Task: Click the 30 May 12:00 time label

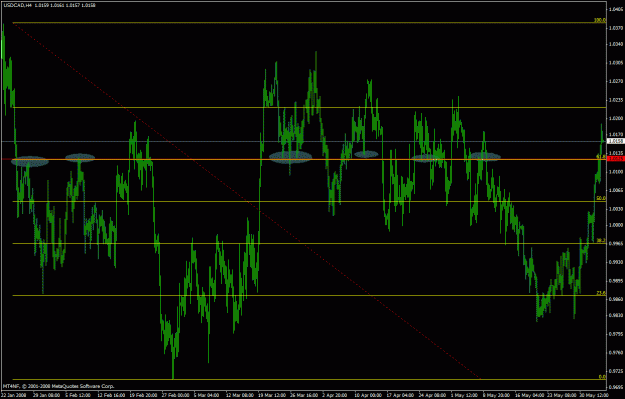Action: pos(594,395)
